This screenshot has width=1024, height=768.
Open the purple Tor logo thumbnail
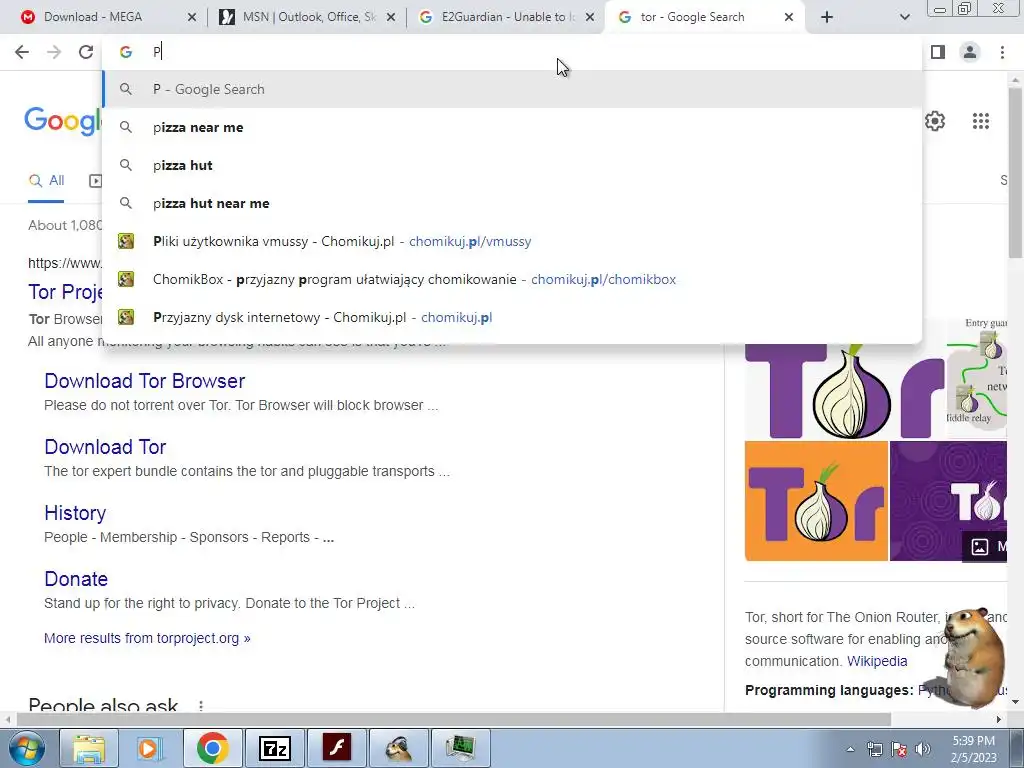tap(948, 501)
